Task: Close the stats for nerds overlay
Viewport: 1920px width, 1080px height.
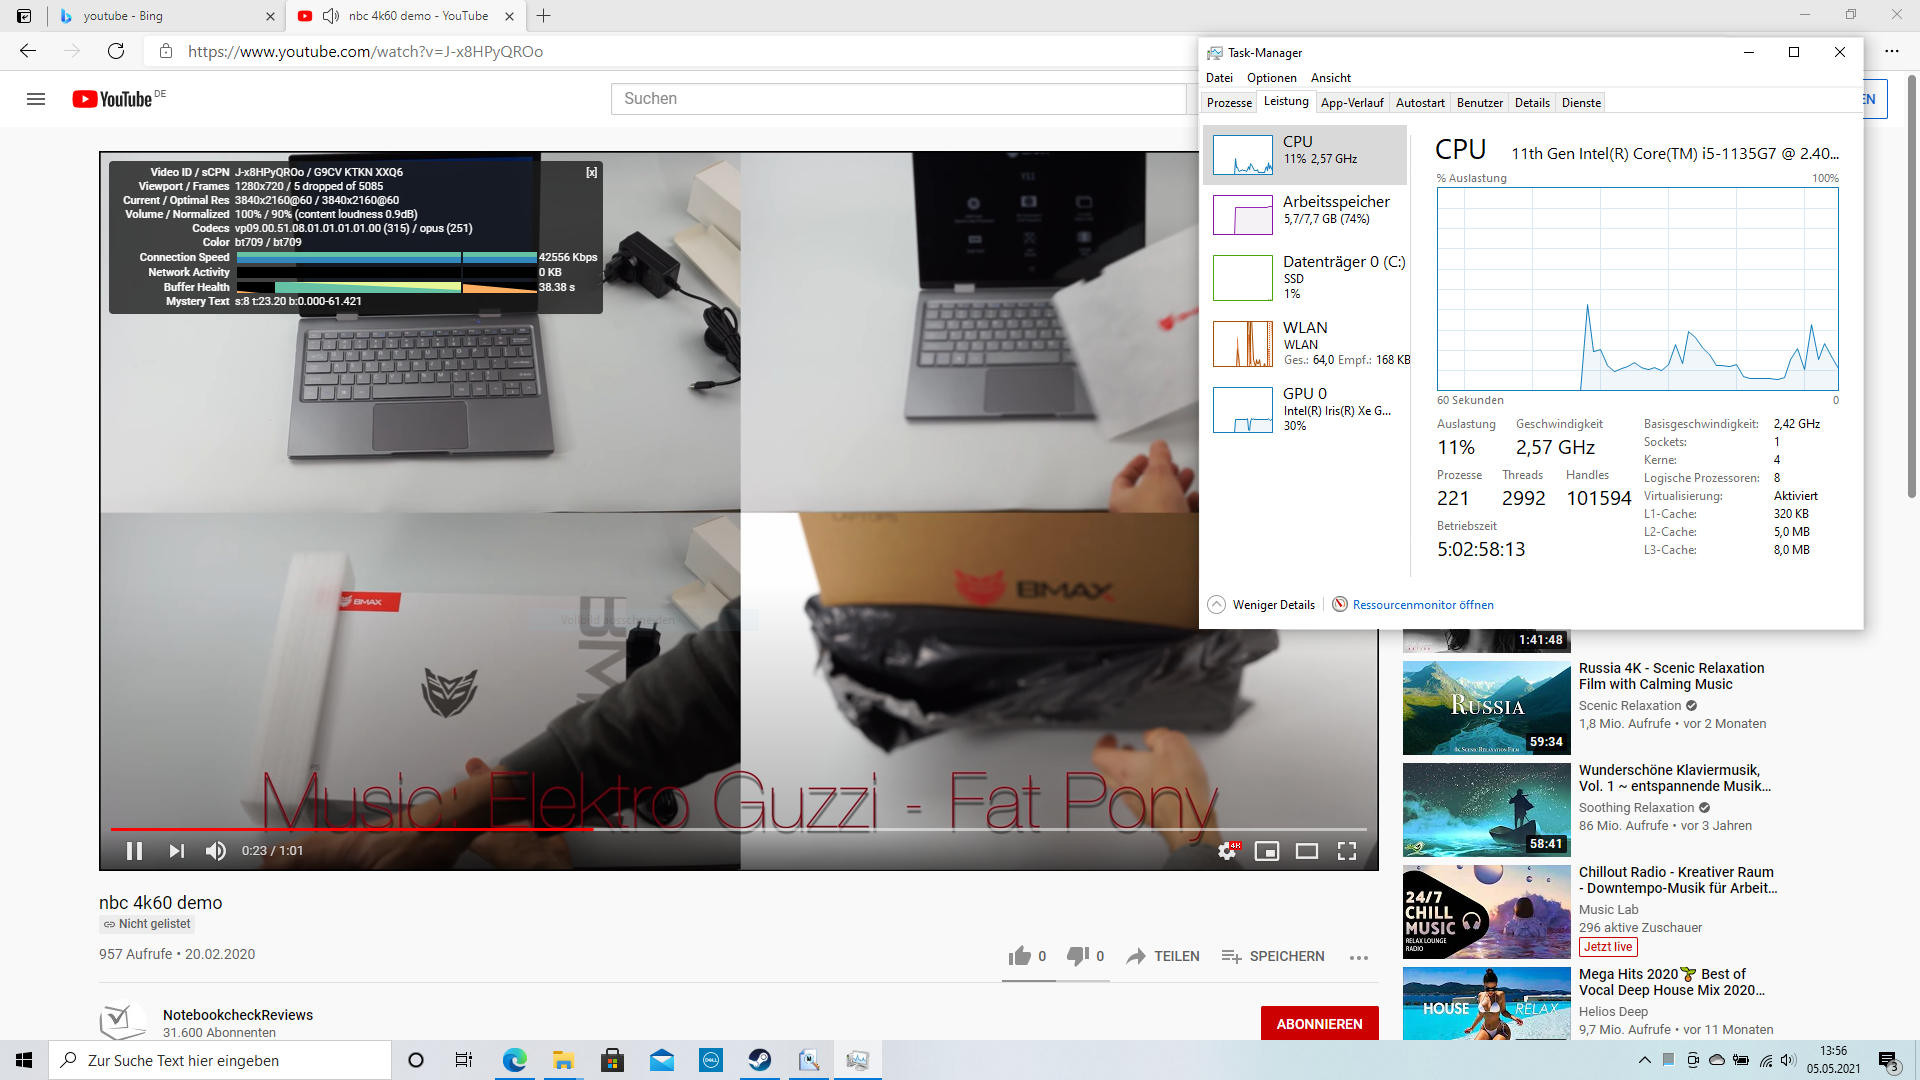Action: (x=591, y=172)
